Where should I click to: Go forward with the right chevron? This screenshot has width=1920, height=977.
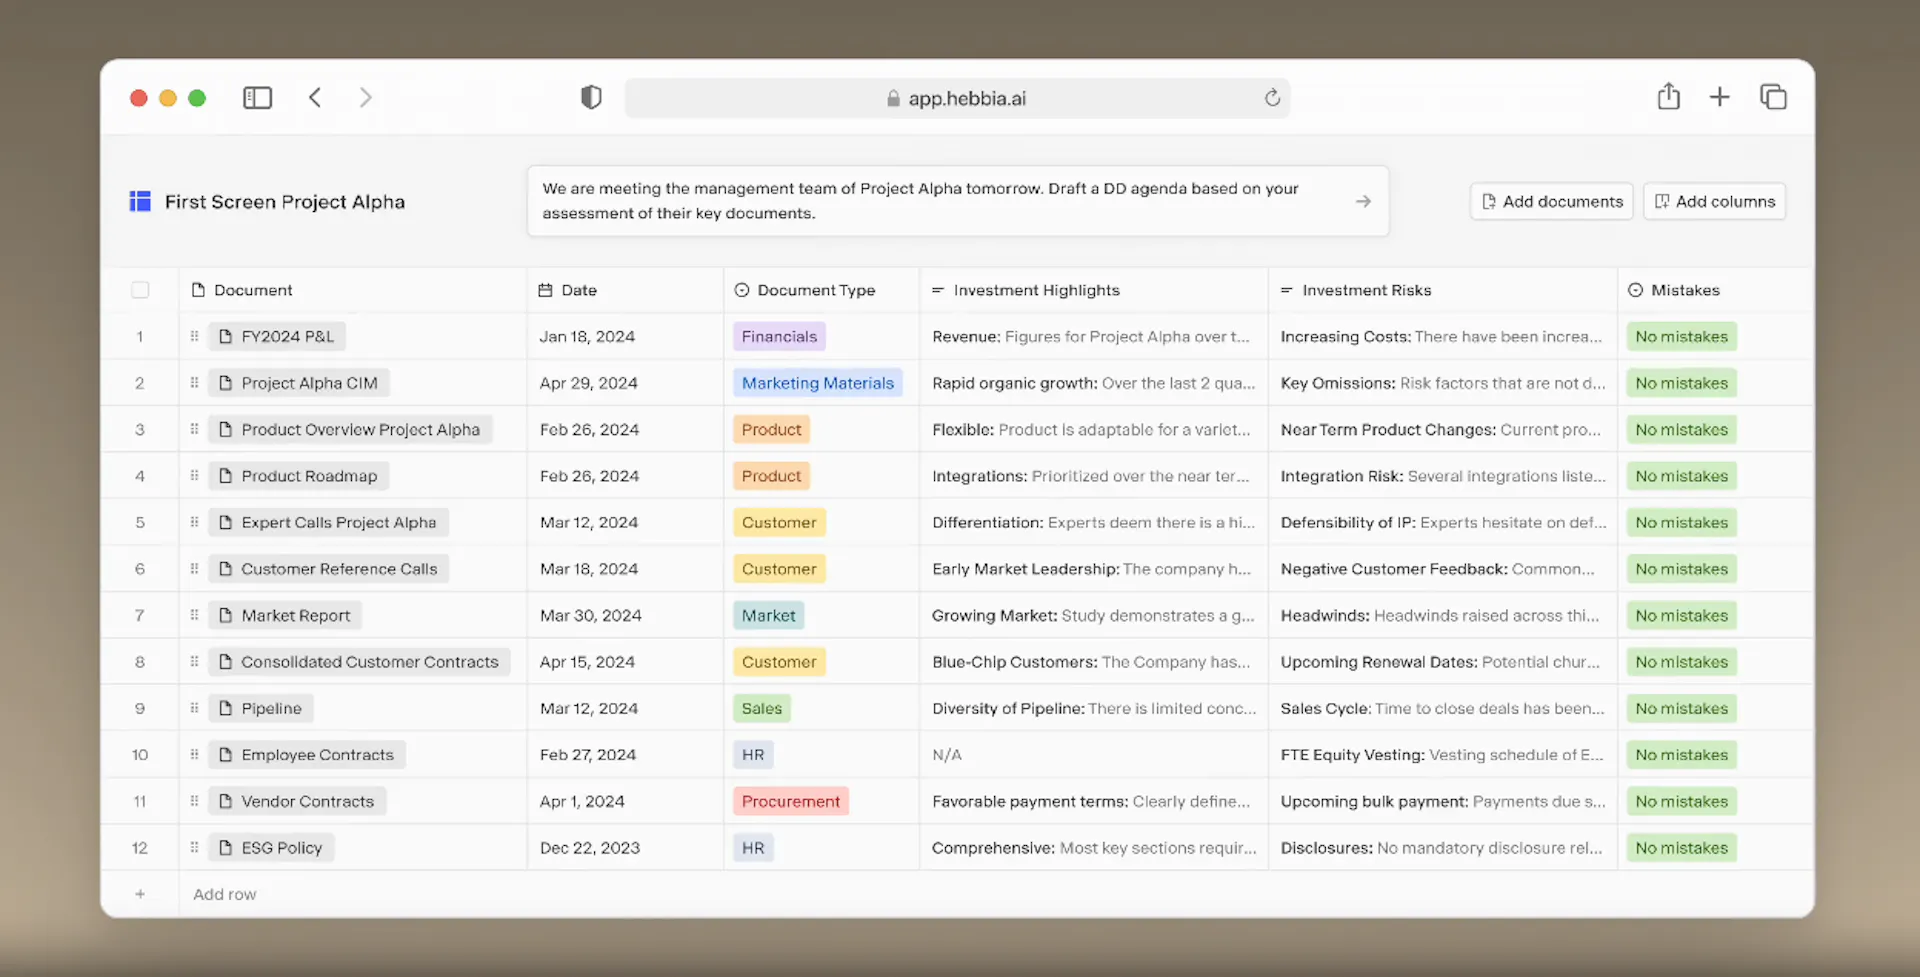pyautogui.click(x=365, y=97)
